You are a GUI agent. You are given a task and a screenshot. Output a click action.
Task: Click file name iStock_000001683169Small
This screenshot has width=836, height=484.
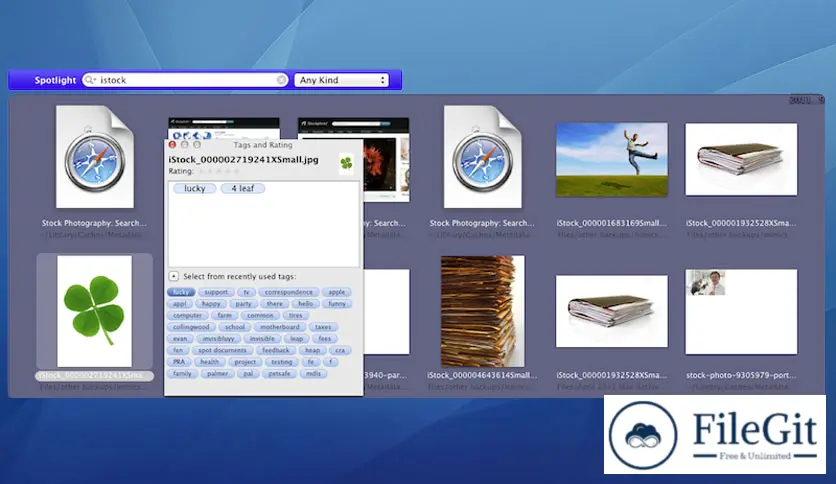(x=612, y=223)
